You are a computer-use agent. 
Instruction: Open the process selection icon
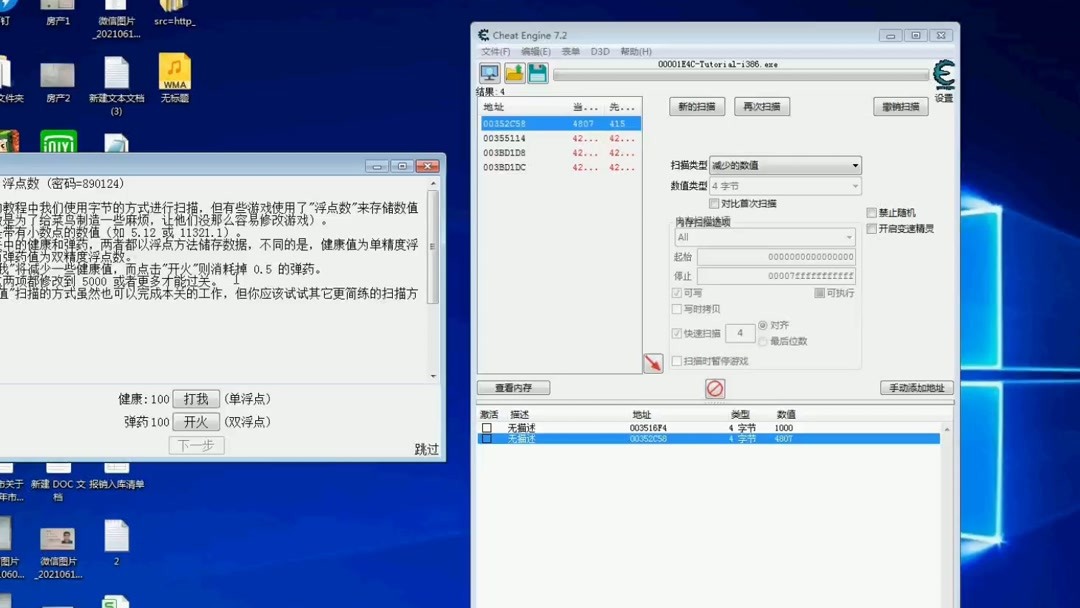[488, 72]
